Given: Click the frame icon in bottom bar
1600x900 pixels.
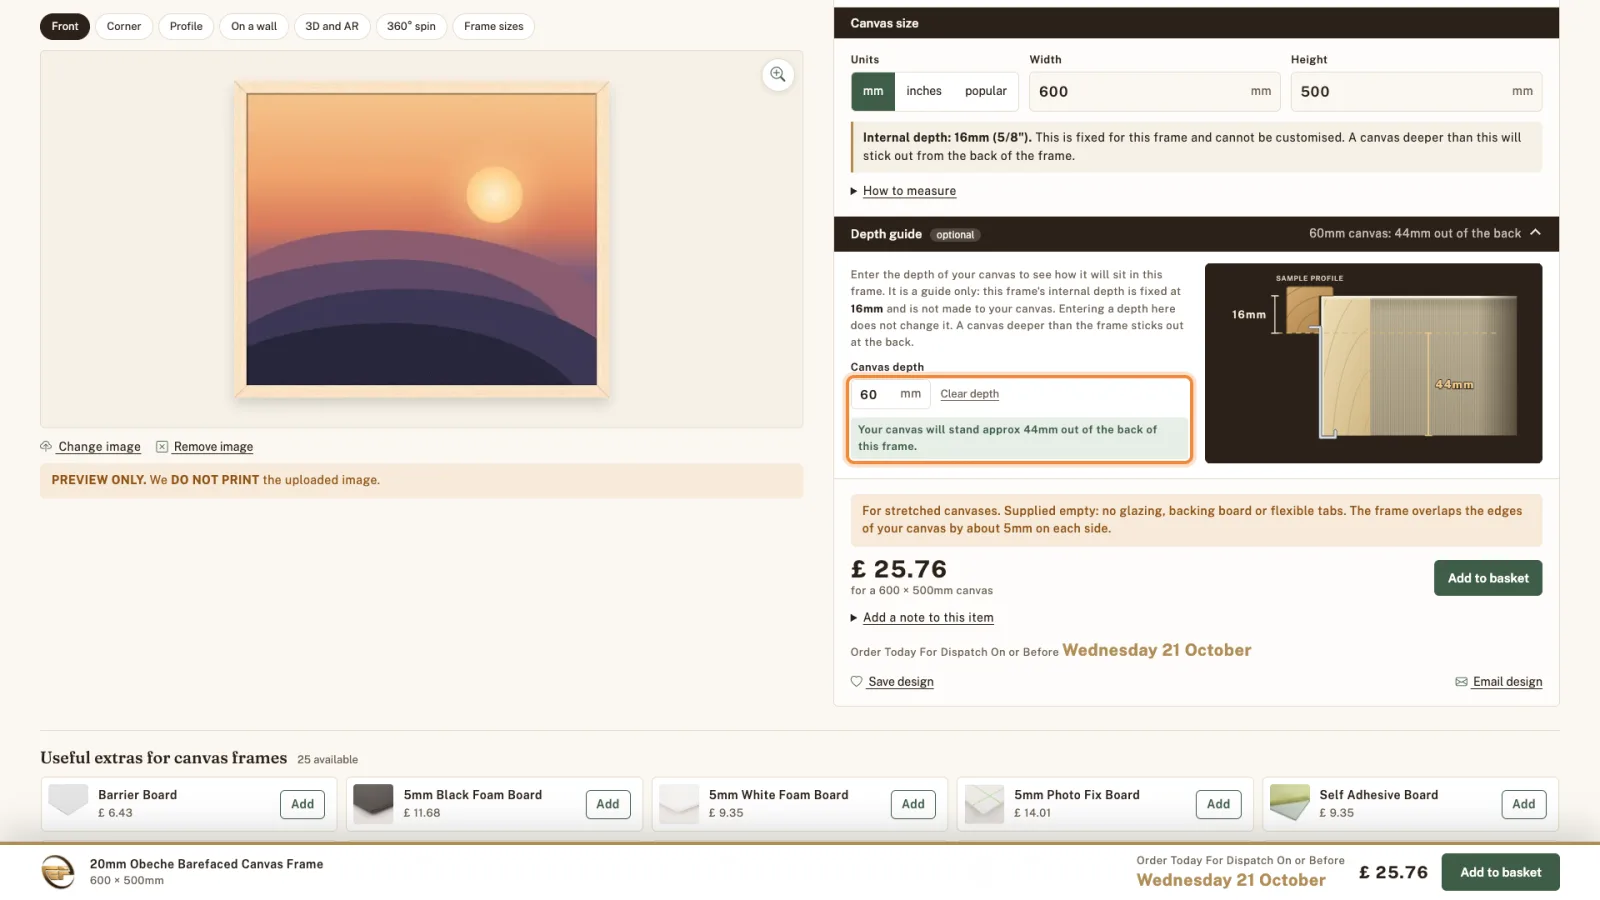Looking at the screenshot, I should coord(58,872).
